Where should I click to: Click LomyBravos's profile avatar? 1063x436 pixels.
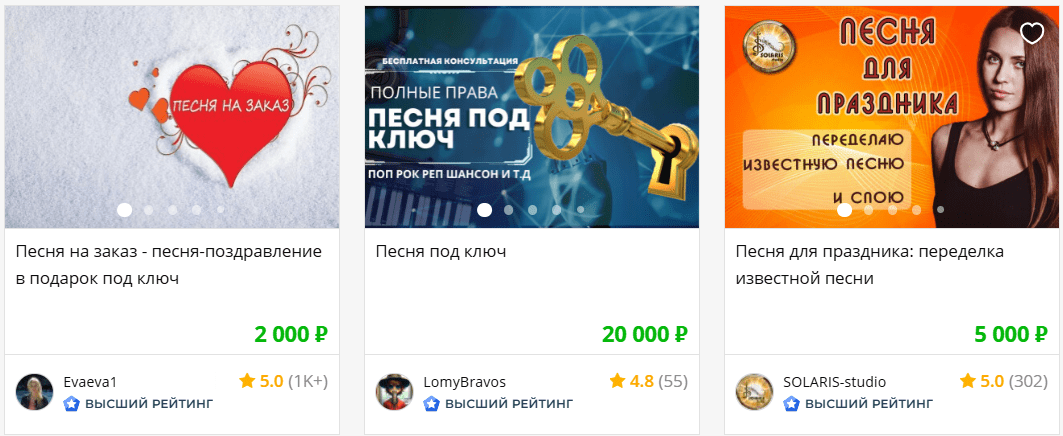pos(394,391)
